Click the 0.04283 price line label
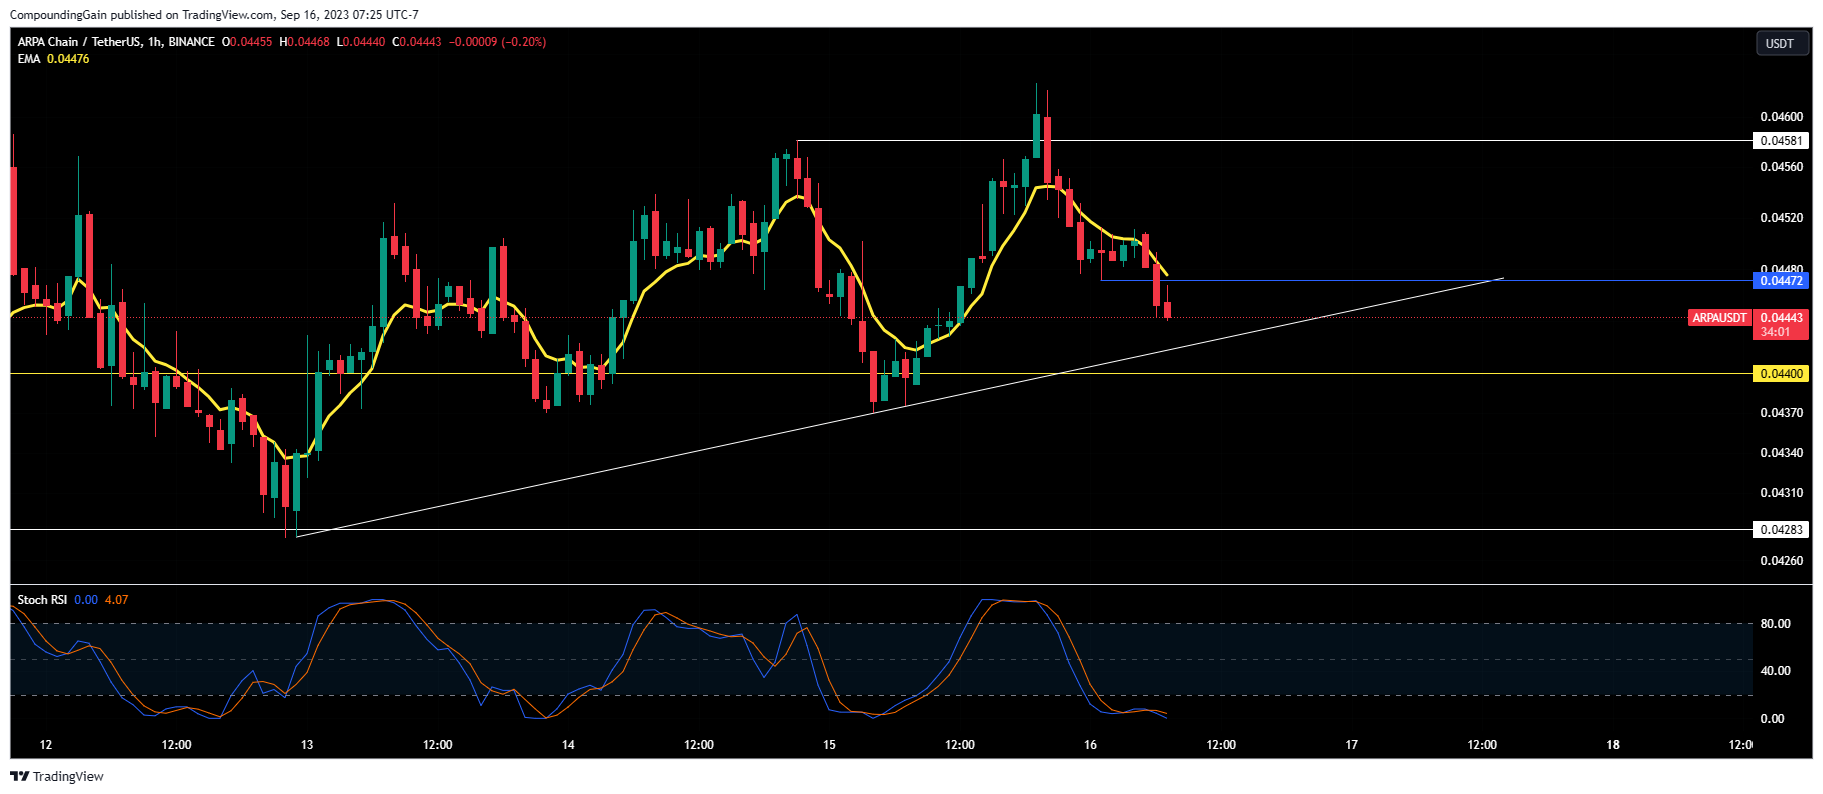1823x794 pixels. (x=1781, y=530)
